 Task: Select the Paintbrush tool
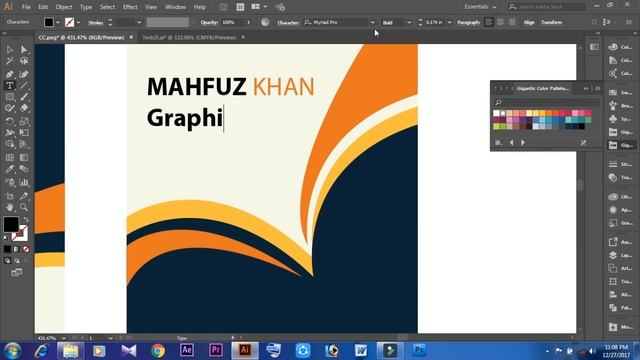(x=24, y=97)
